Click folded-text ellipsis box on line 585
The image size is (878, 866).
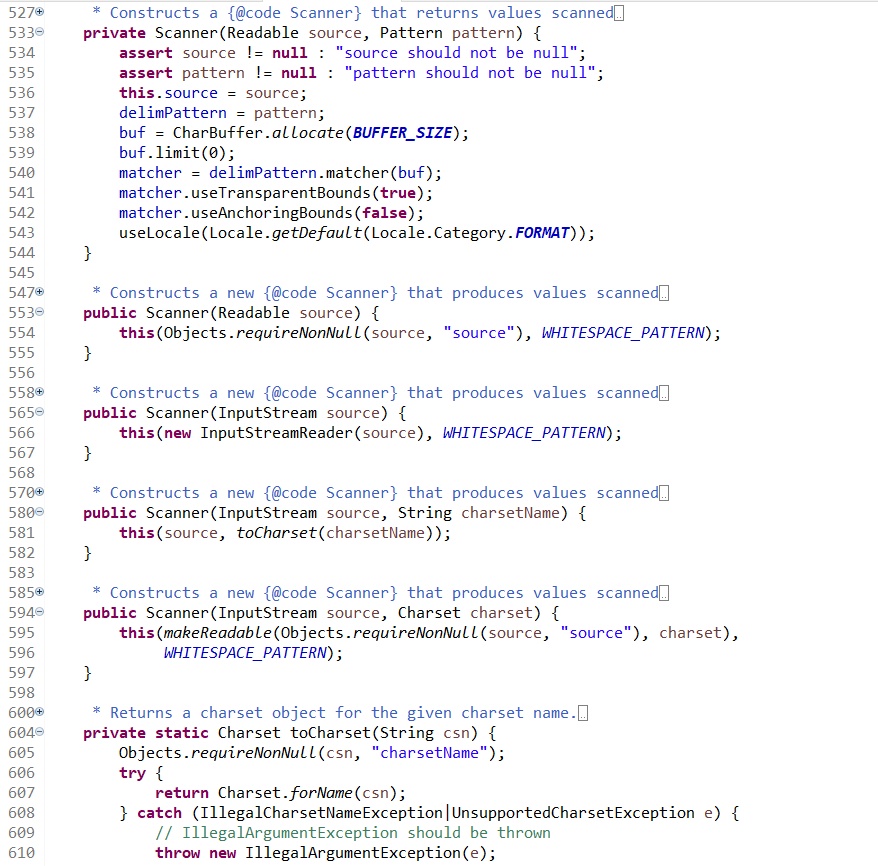(664, 593)
